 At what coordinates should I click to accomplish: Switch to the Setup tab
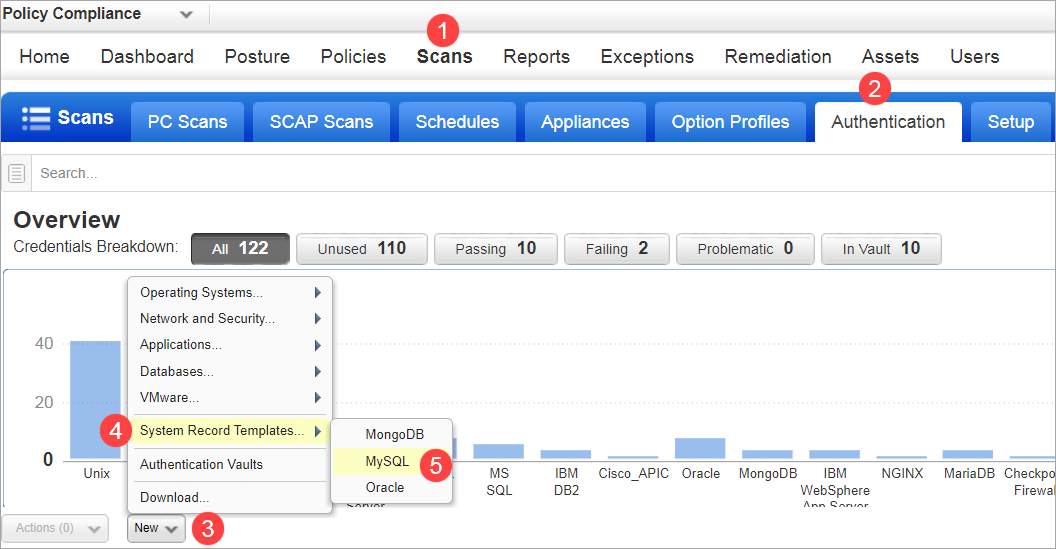pyautogui.click(x=1010, y=122)
